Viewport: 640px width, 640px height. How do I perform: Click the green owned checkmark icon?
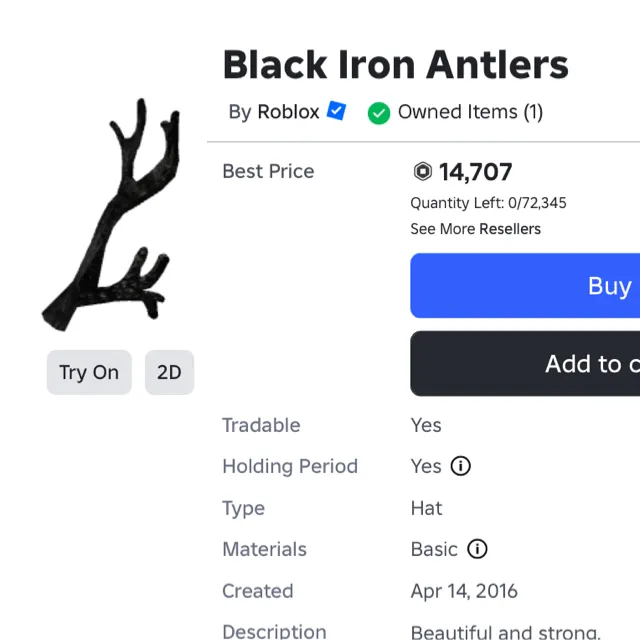[378, 113]
